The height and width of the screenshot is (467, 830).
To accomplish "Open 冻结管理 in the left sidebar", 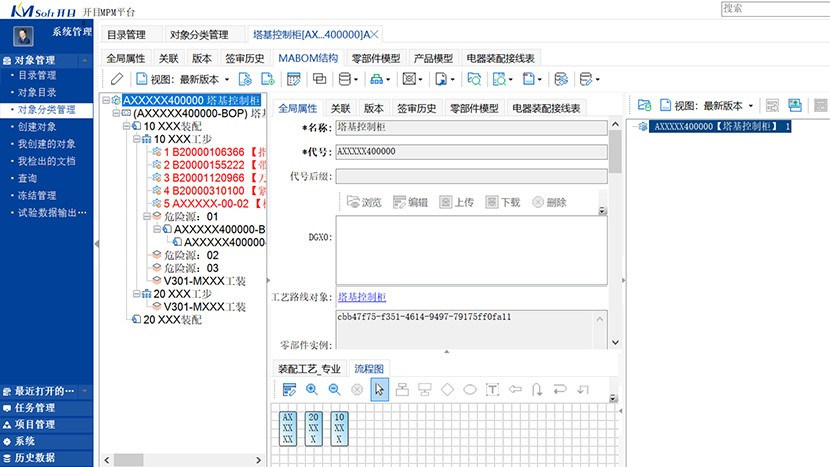I will tap(38, 195).
